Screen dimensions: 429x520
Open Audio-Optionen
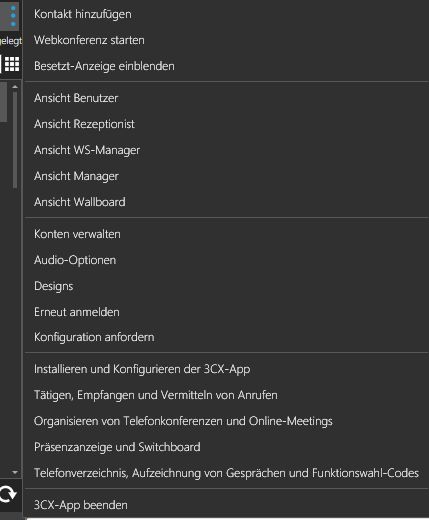(226, 260)
